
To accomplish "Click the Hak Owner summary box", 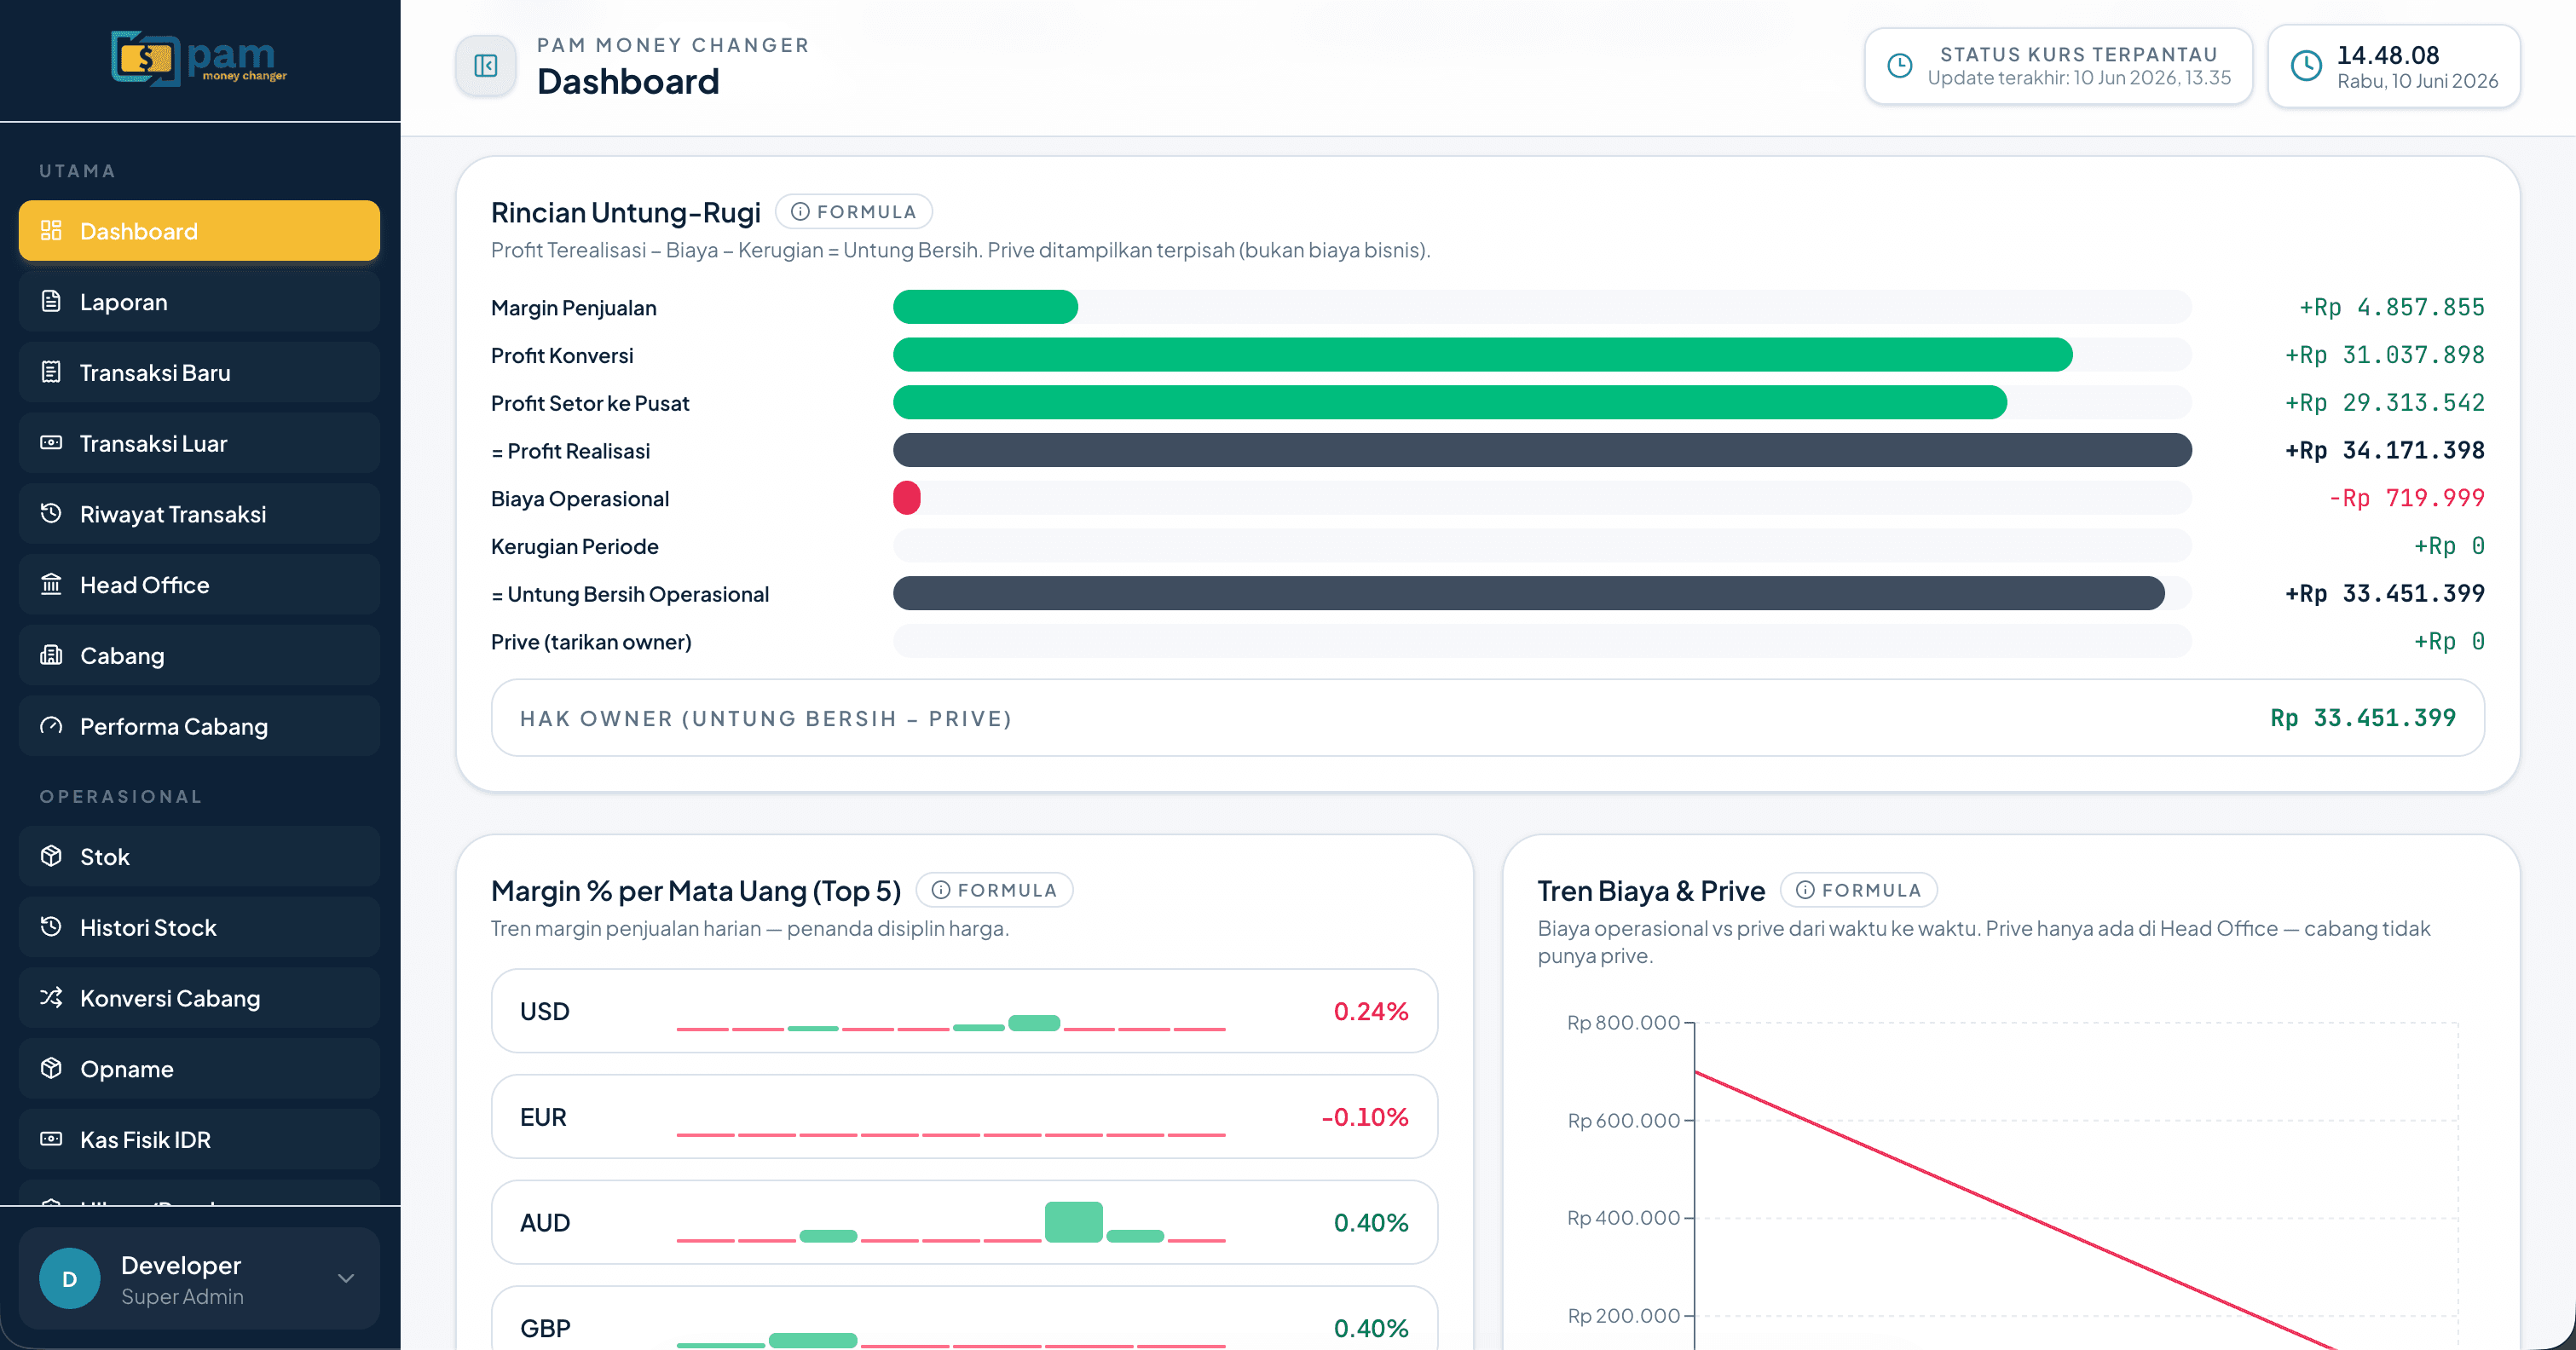I will pos(1488,718).
